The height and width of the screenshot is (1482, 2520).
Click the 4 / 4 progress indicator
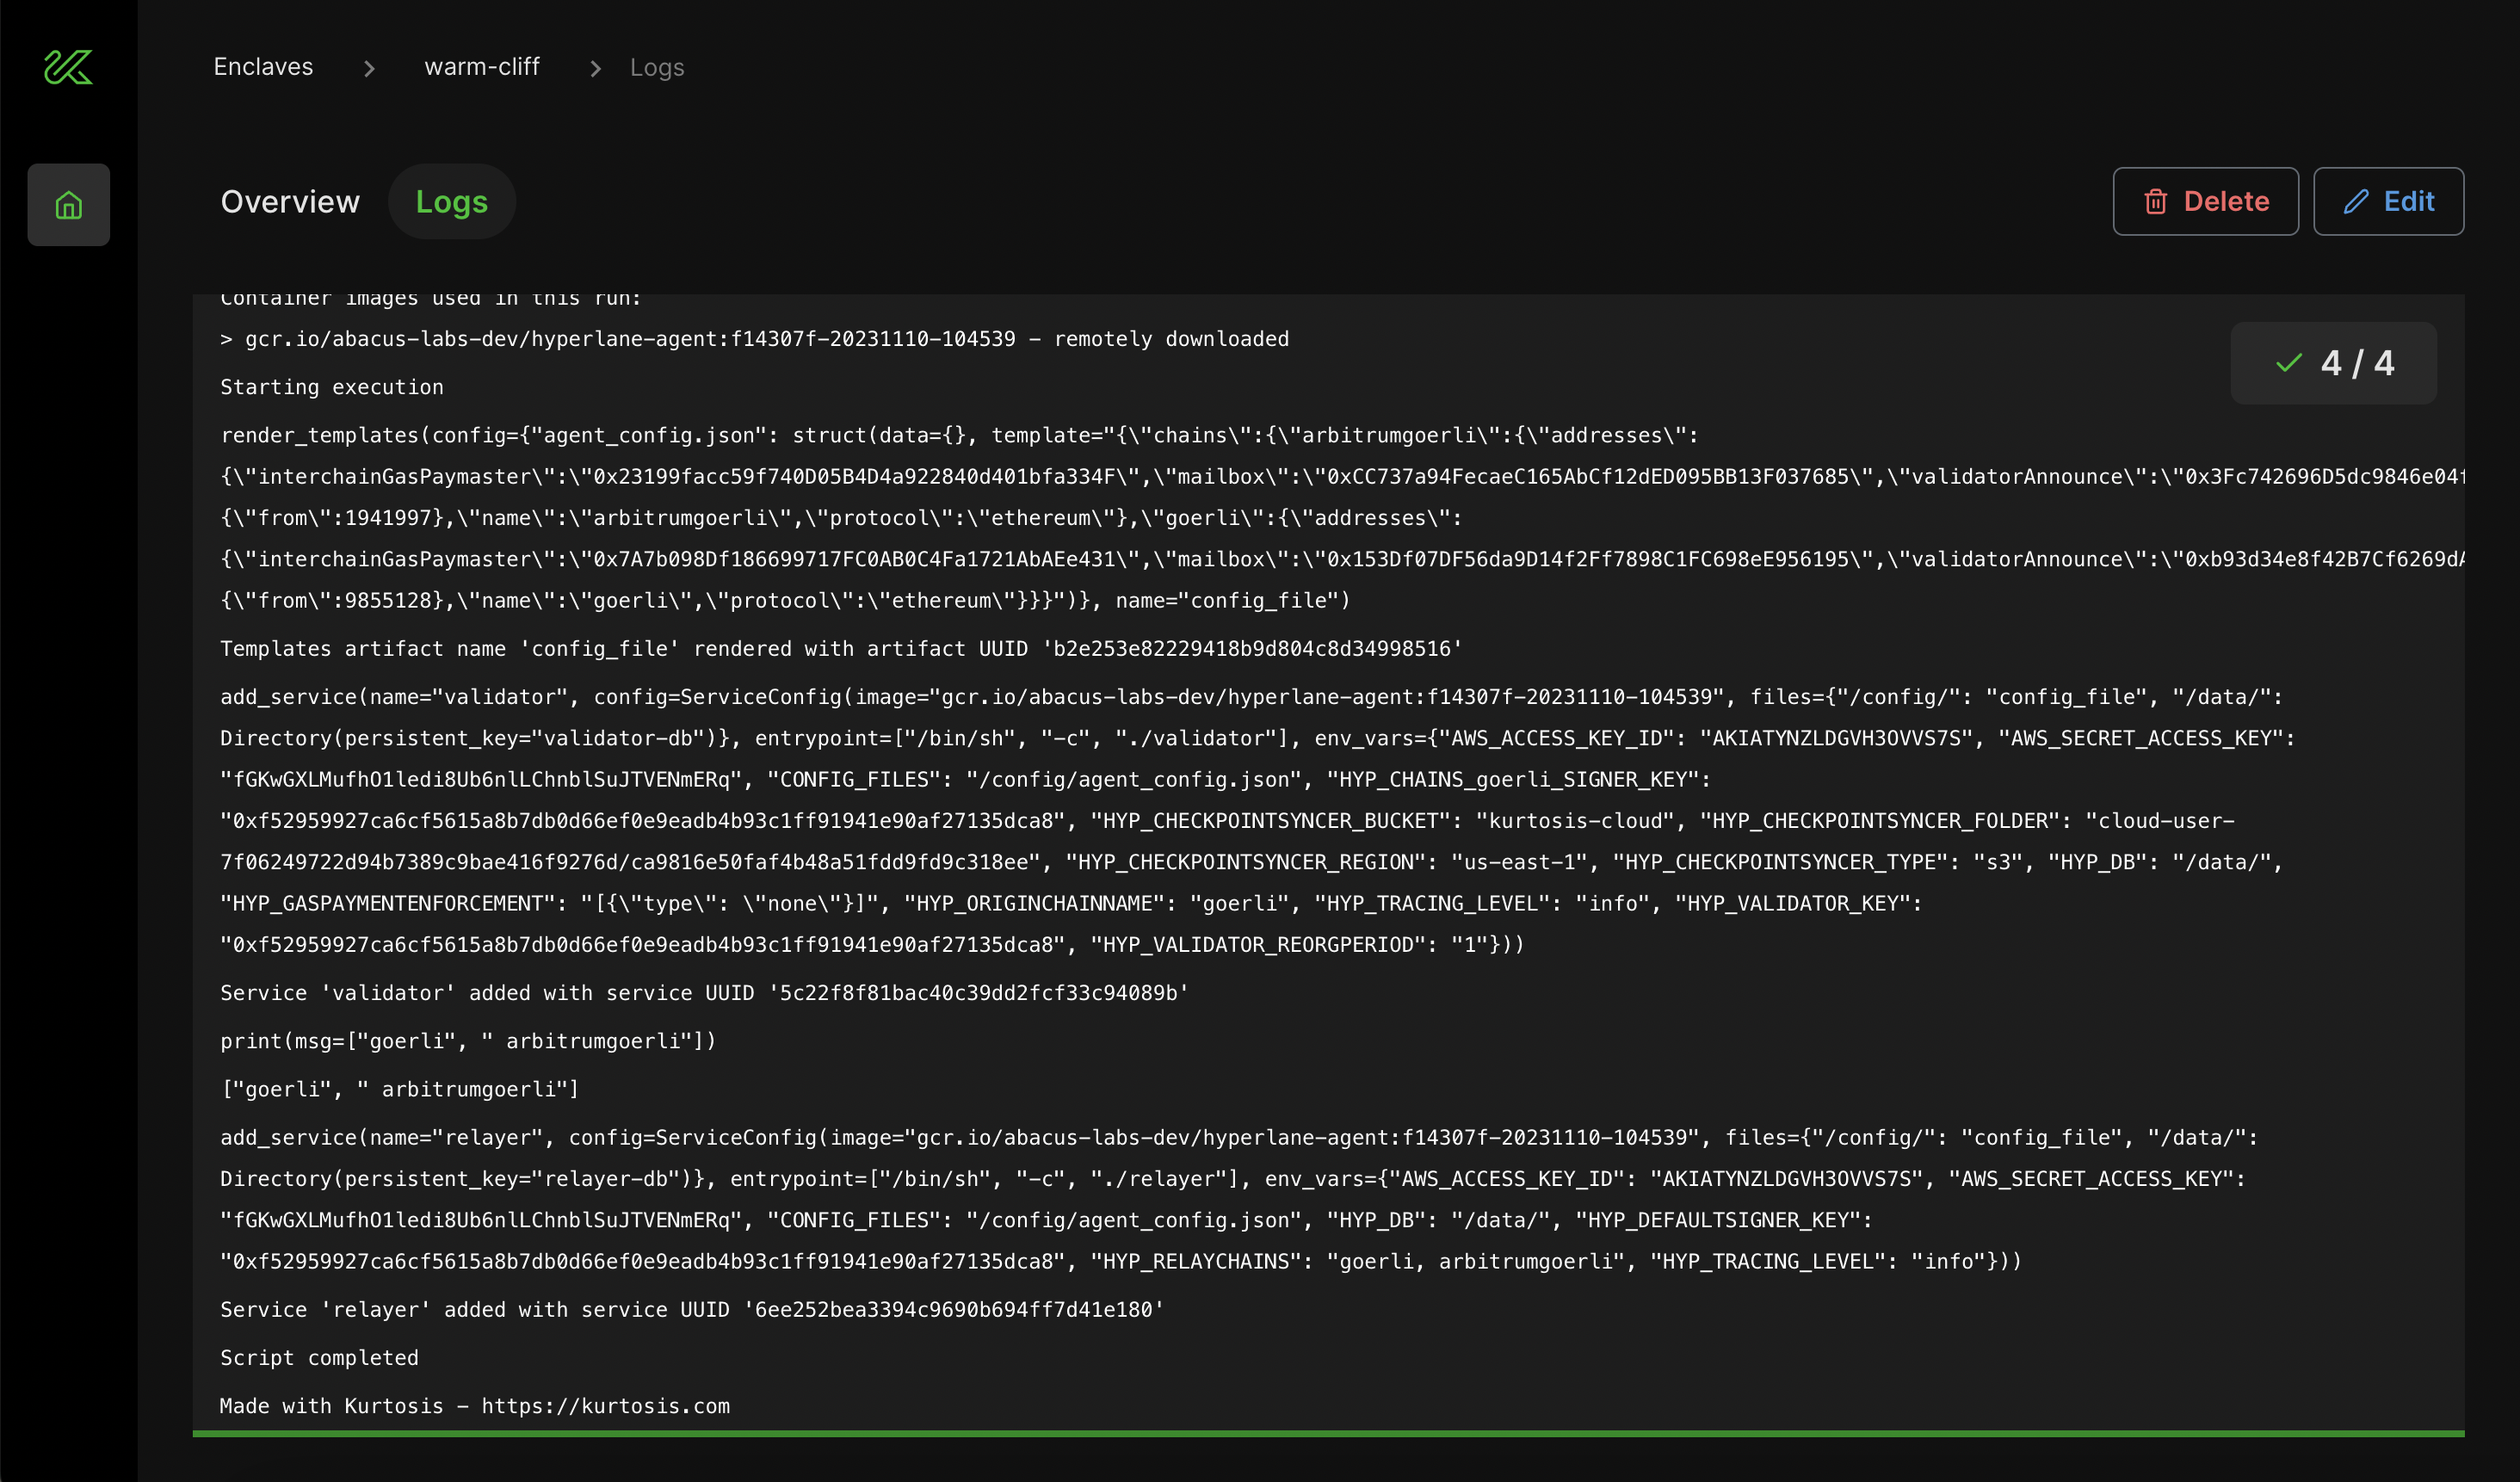pos(2333,363)
